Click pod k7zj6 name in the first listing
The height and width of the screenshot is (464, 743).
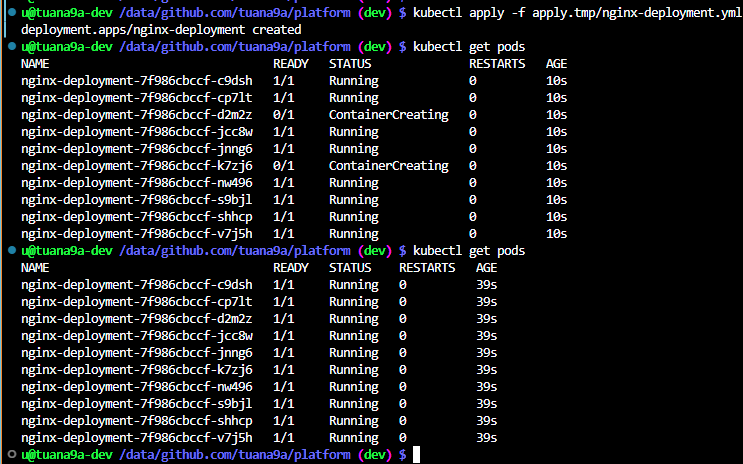137,166
